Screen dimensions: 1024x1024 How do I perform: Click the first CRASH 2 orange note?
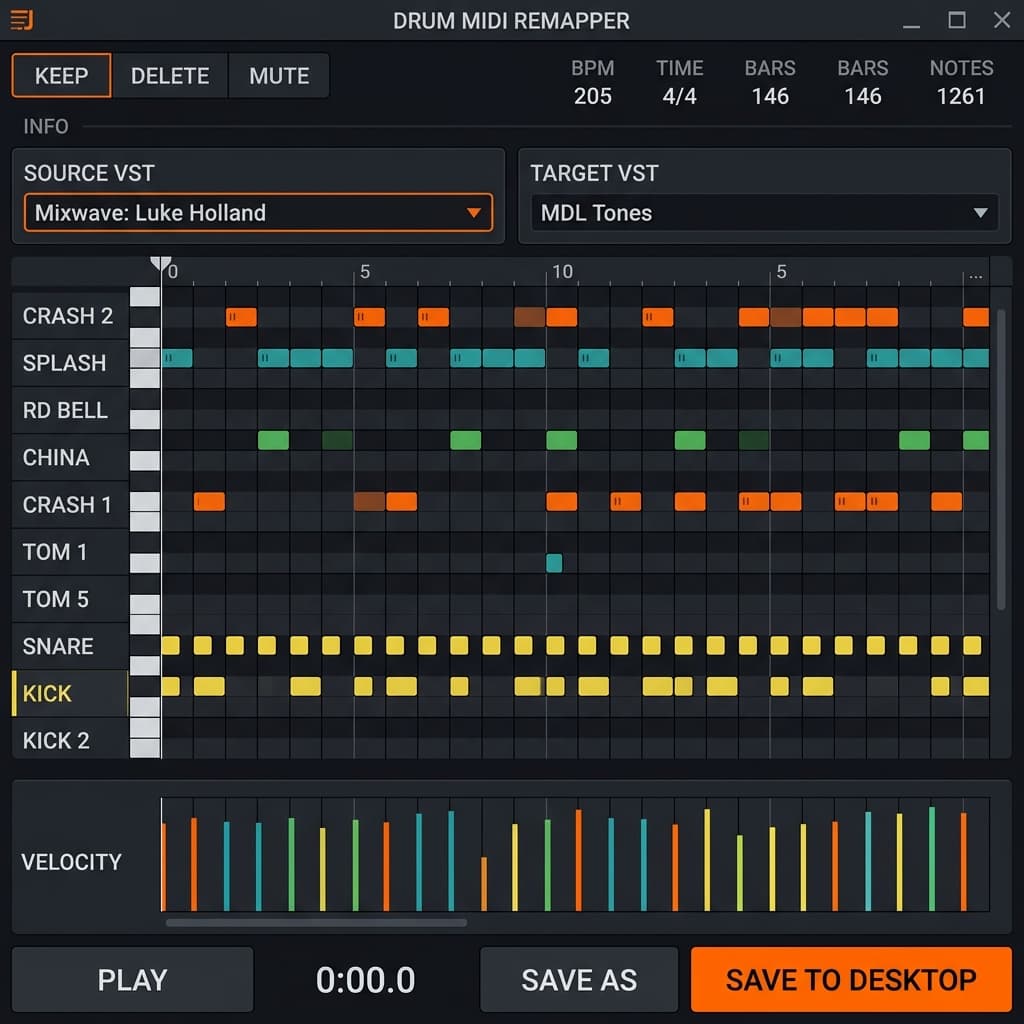[241, 317]
